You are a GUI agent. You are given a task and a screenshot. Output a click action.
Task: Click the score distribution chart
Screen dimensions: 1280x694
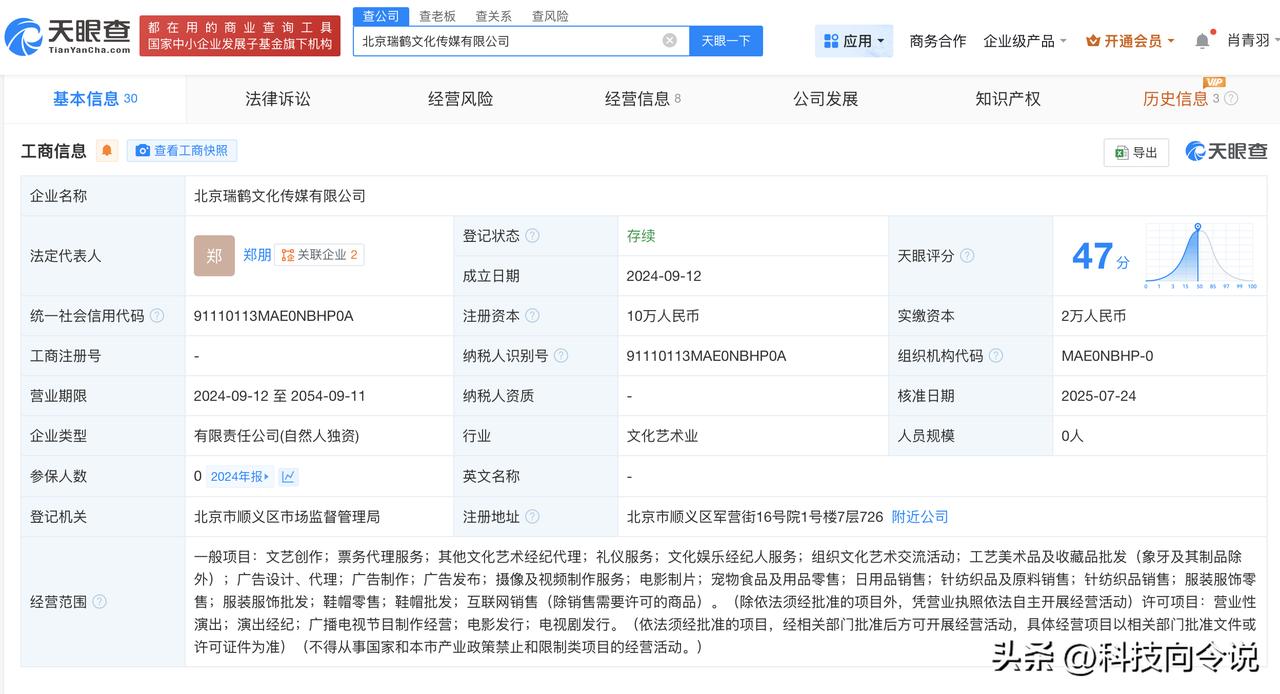coord(1199,256)
